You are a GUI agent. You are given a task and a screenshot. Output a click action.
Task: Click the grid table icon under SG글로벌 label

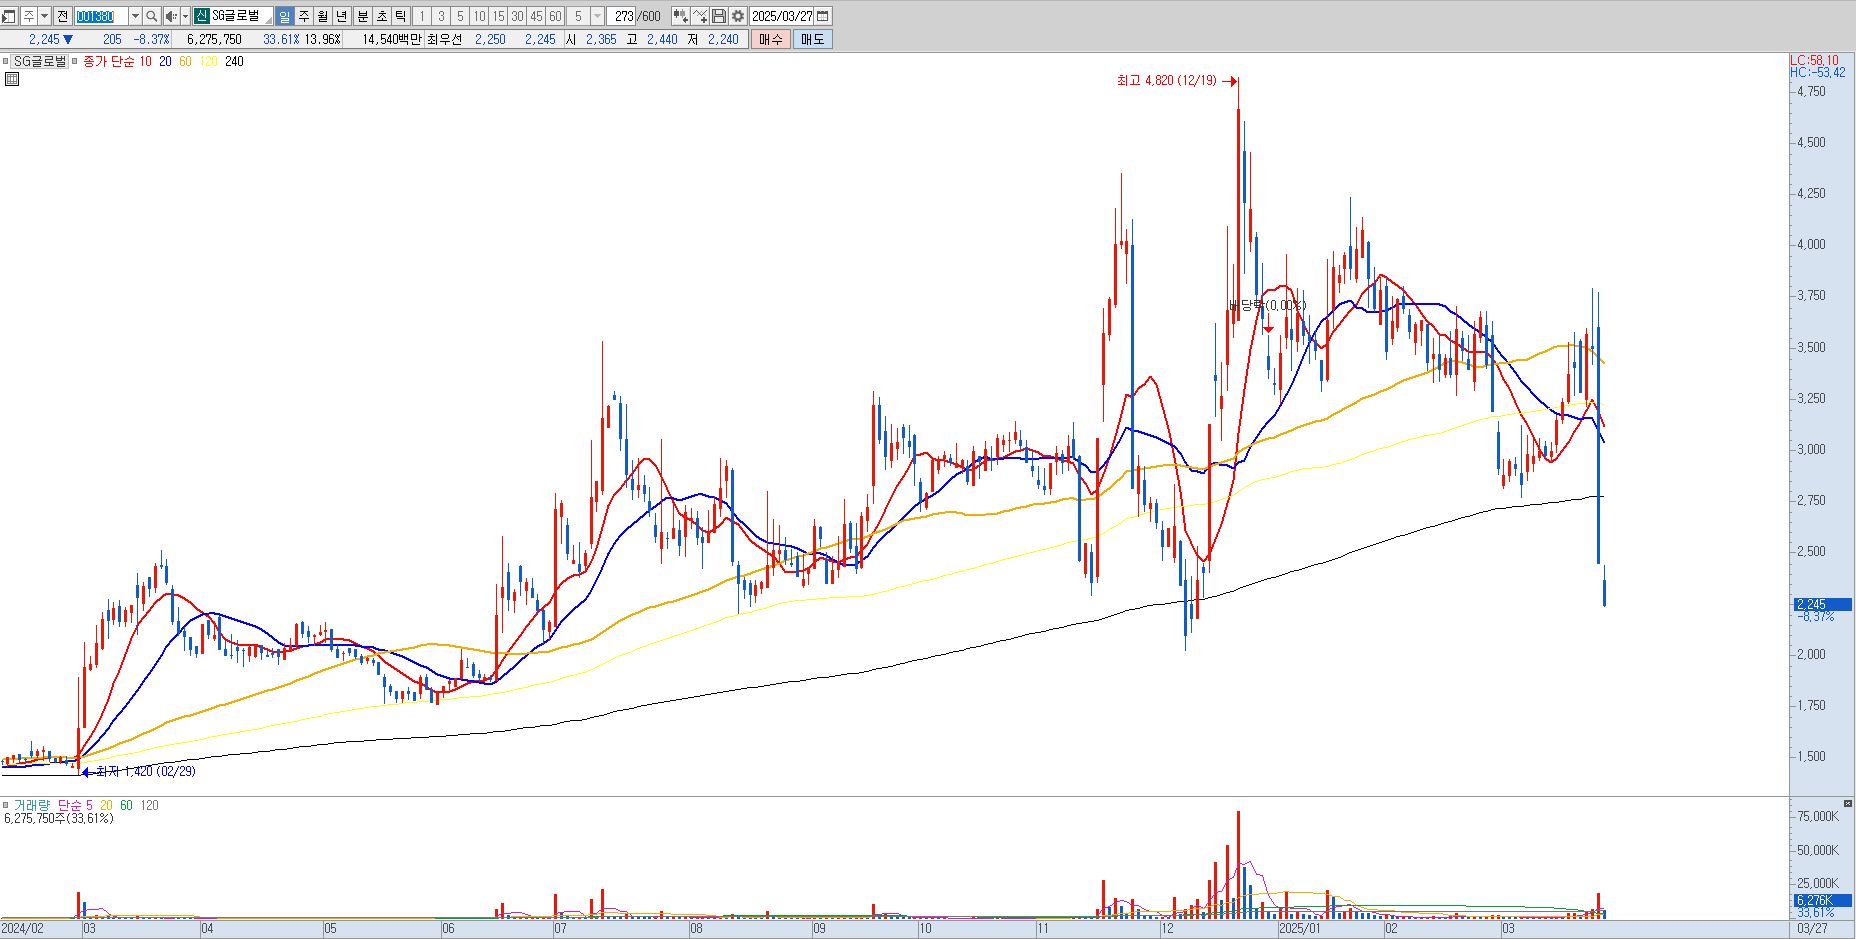click(11, 78)
